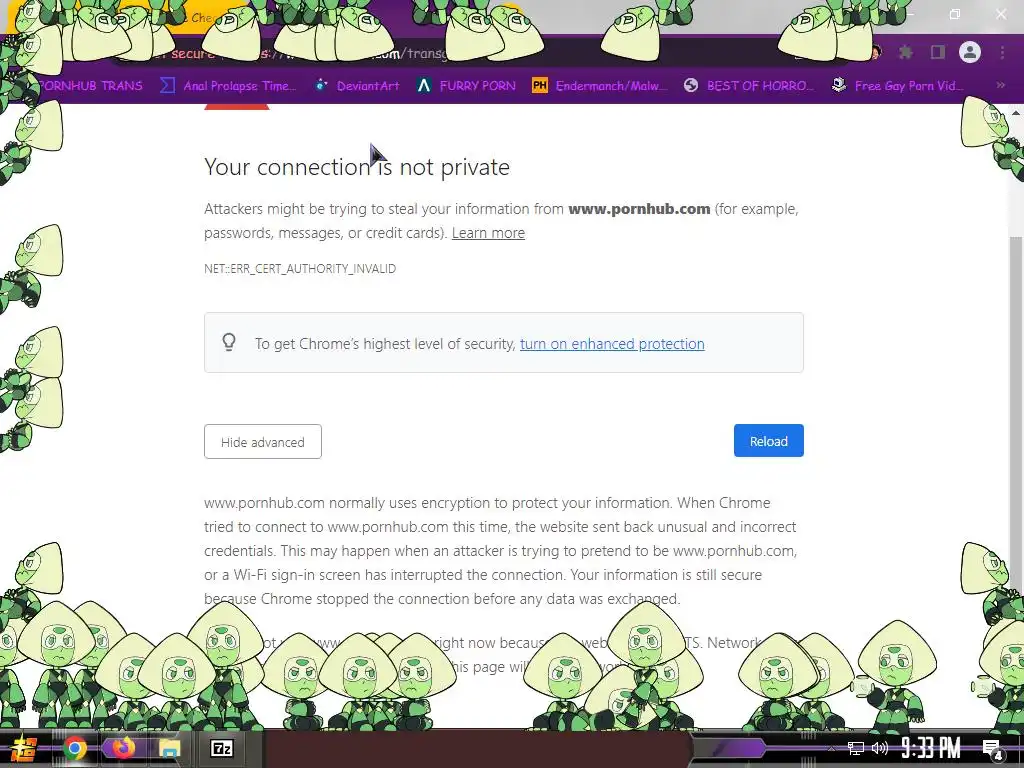Open the DeviantArt bookmark
1024x768 pixels.
pyautogui.click(x=357, y=86)
